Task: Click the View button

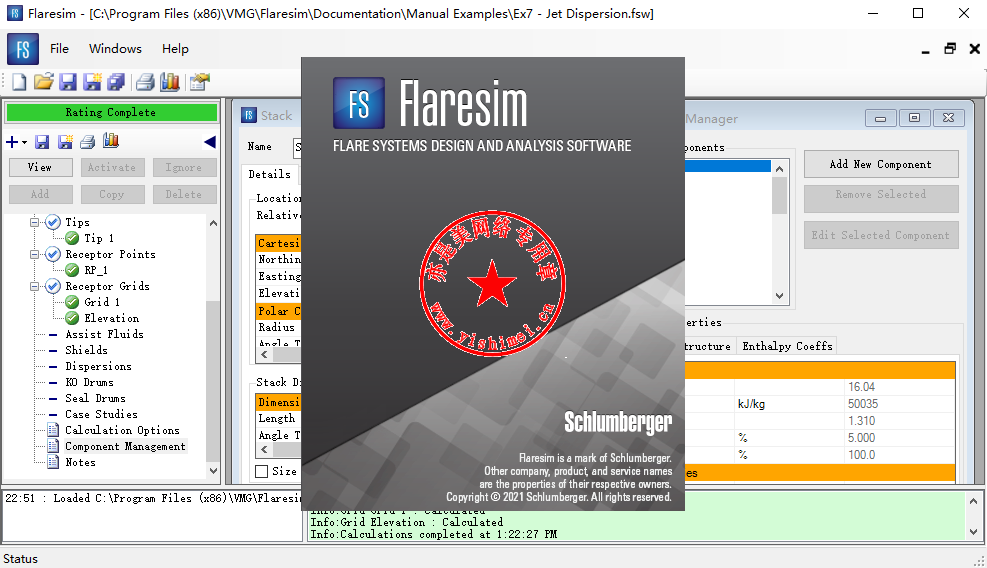Action: (x=40, y=168)
